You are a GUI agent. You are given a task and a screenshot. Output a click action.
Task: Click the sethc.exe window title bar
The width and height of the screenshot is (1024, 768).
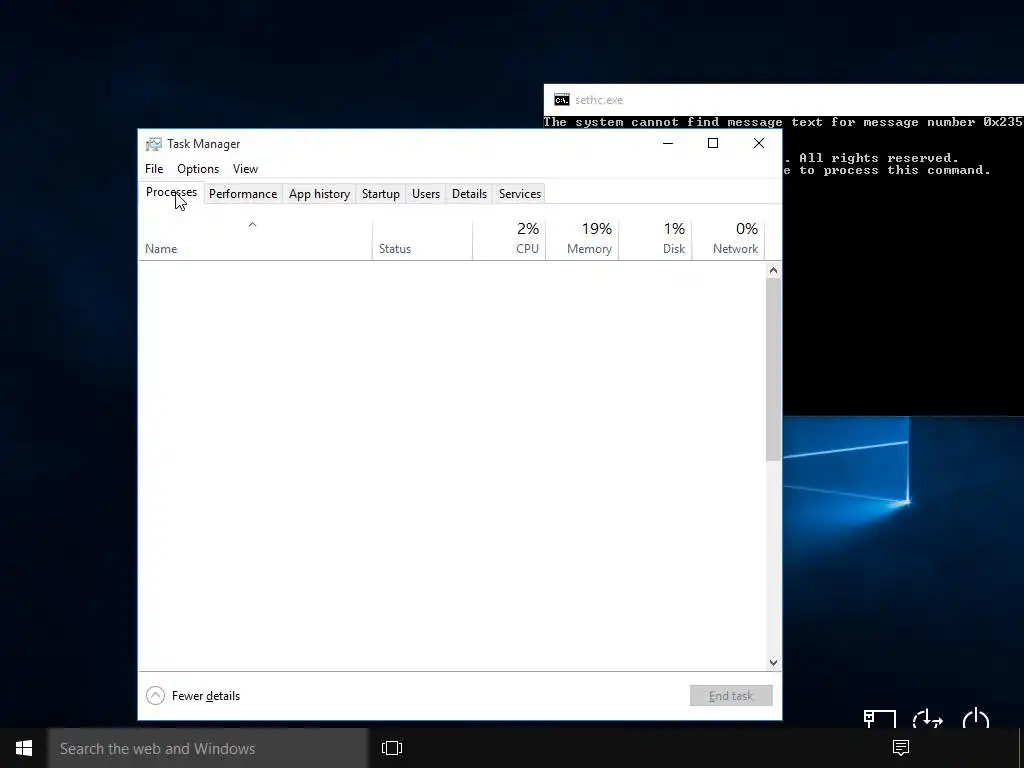pyautogui.click(x=784, y=100)
